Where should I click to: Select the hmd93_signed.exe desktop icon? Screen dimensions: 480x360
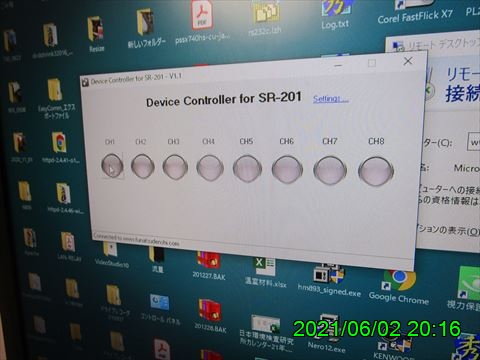coord(329,281)
